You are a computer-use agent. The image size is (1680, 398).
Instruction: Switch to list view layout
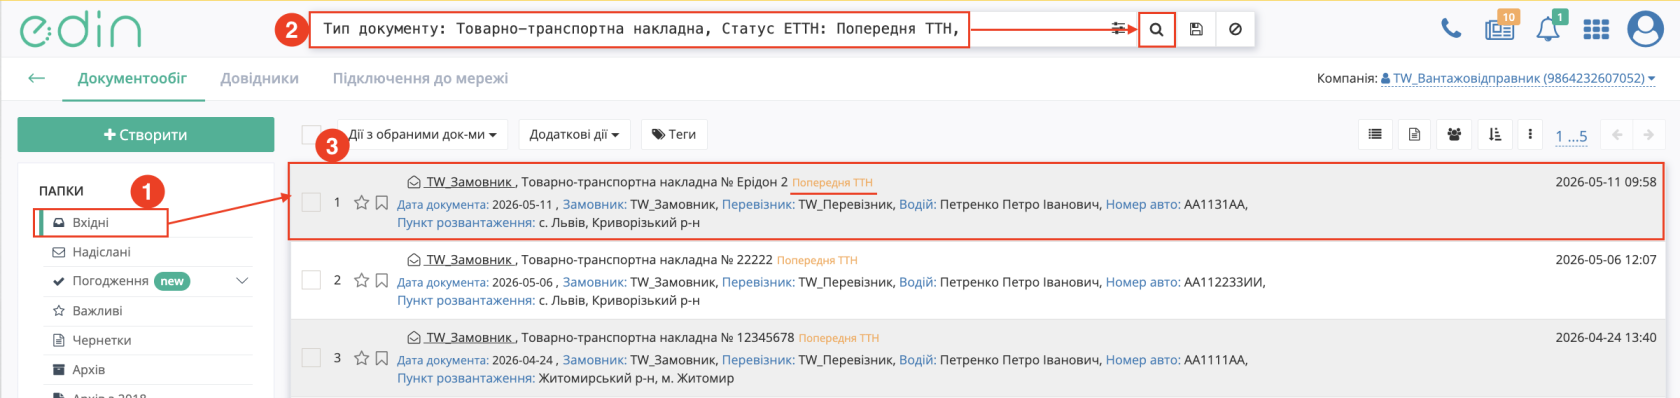click(1375, 134)
